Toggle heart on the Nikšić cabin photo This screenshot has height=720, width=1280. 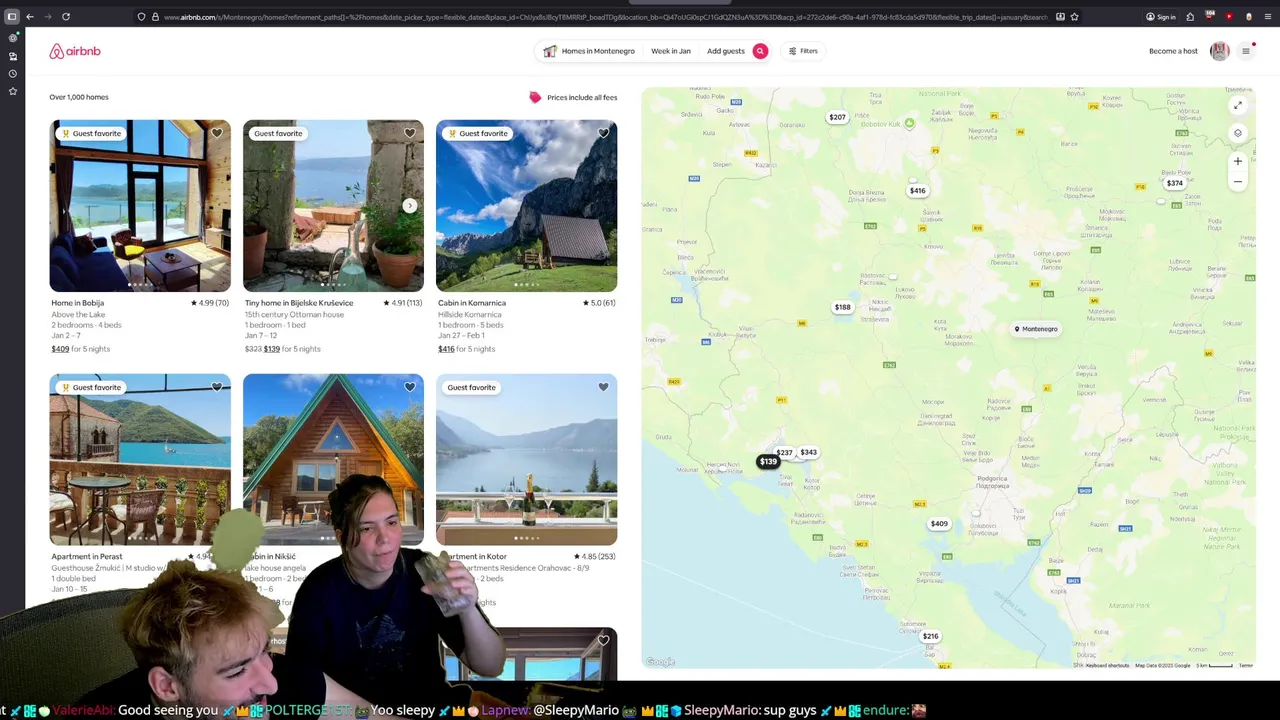click(410, 387)
